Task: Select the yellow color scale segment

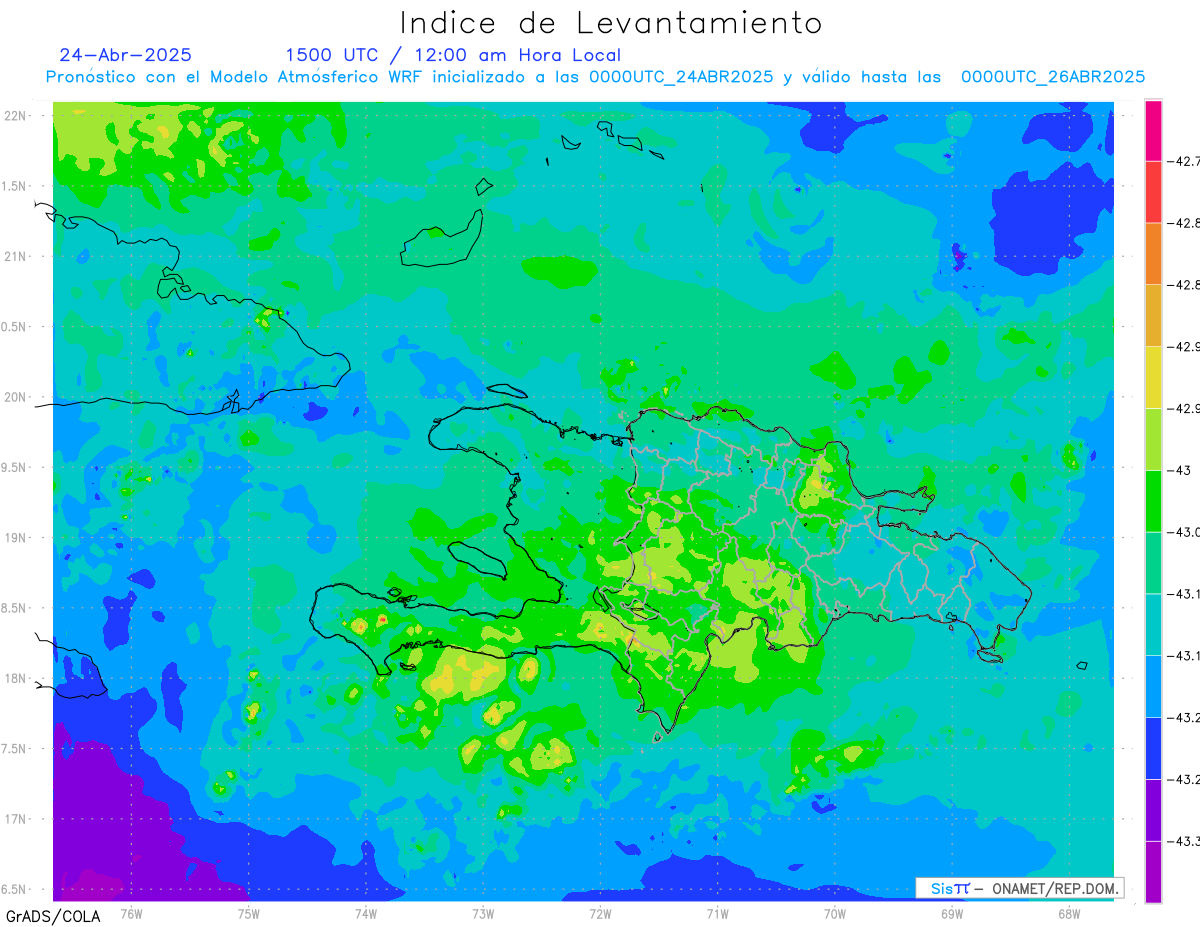Action: click(1153, 378)
